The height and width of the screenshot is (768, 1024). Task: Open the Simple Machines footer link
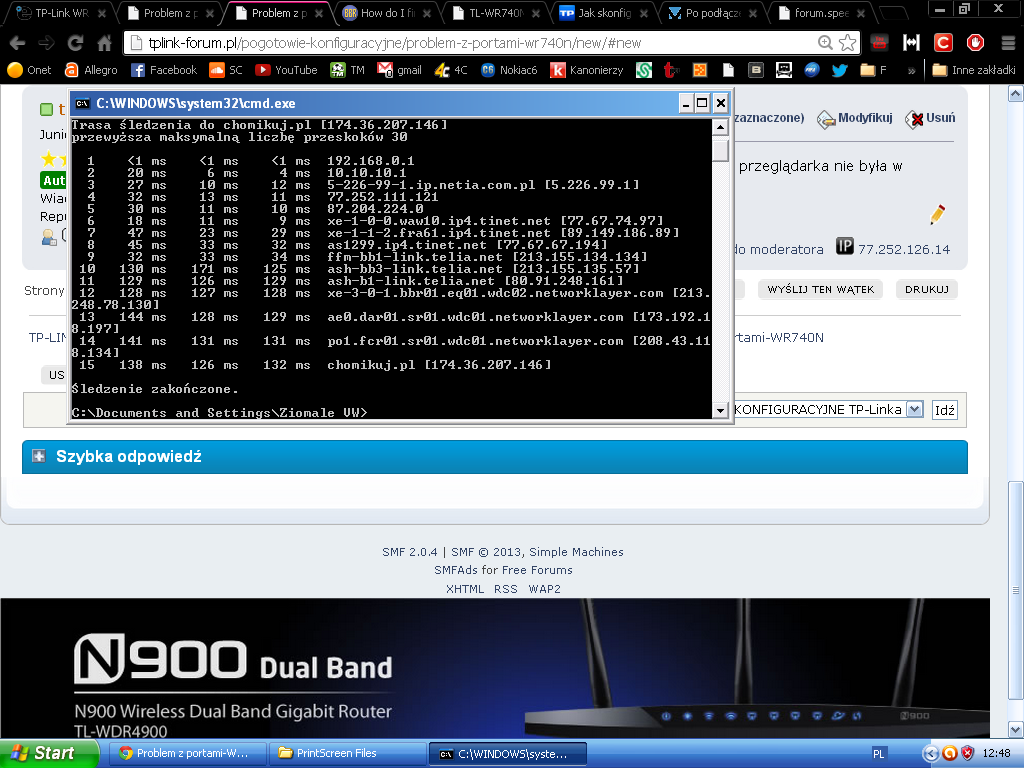(576, 552)
